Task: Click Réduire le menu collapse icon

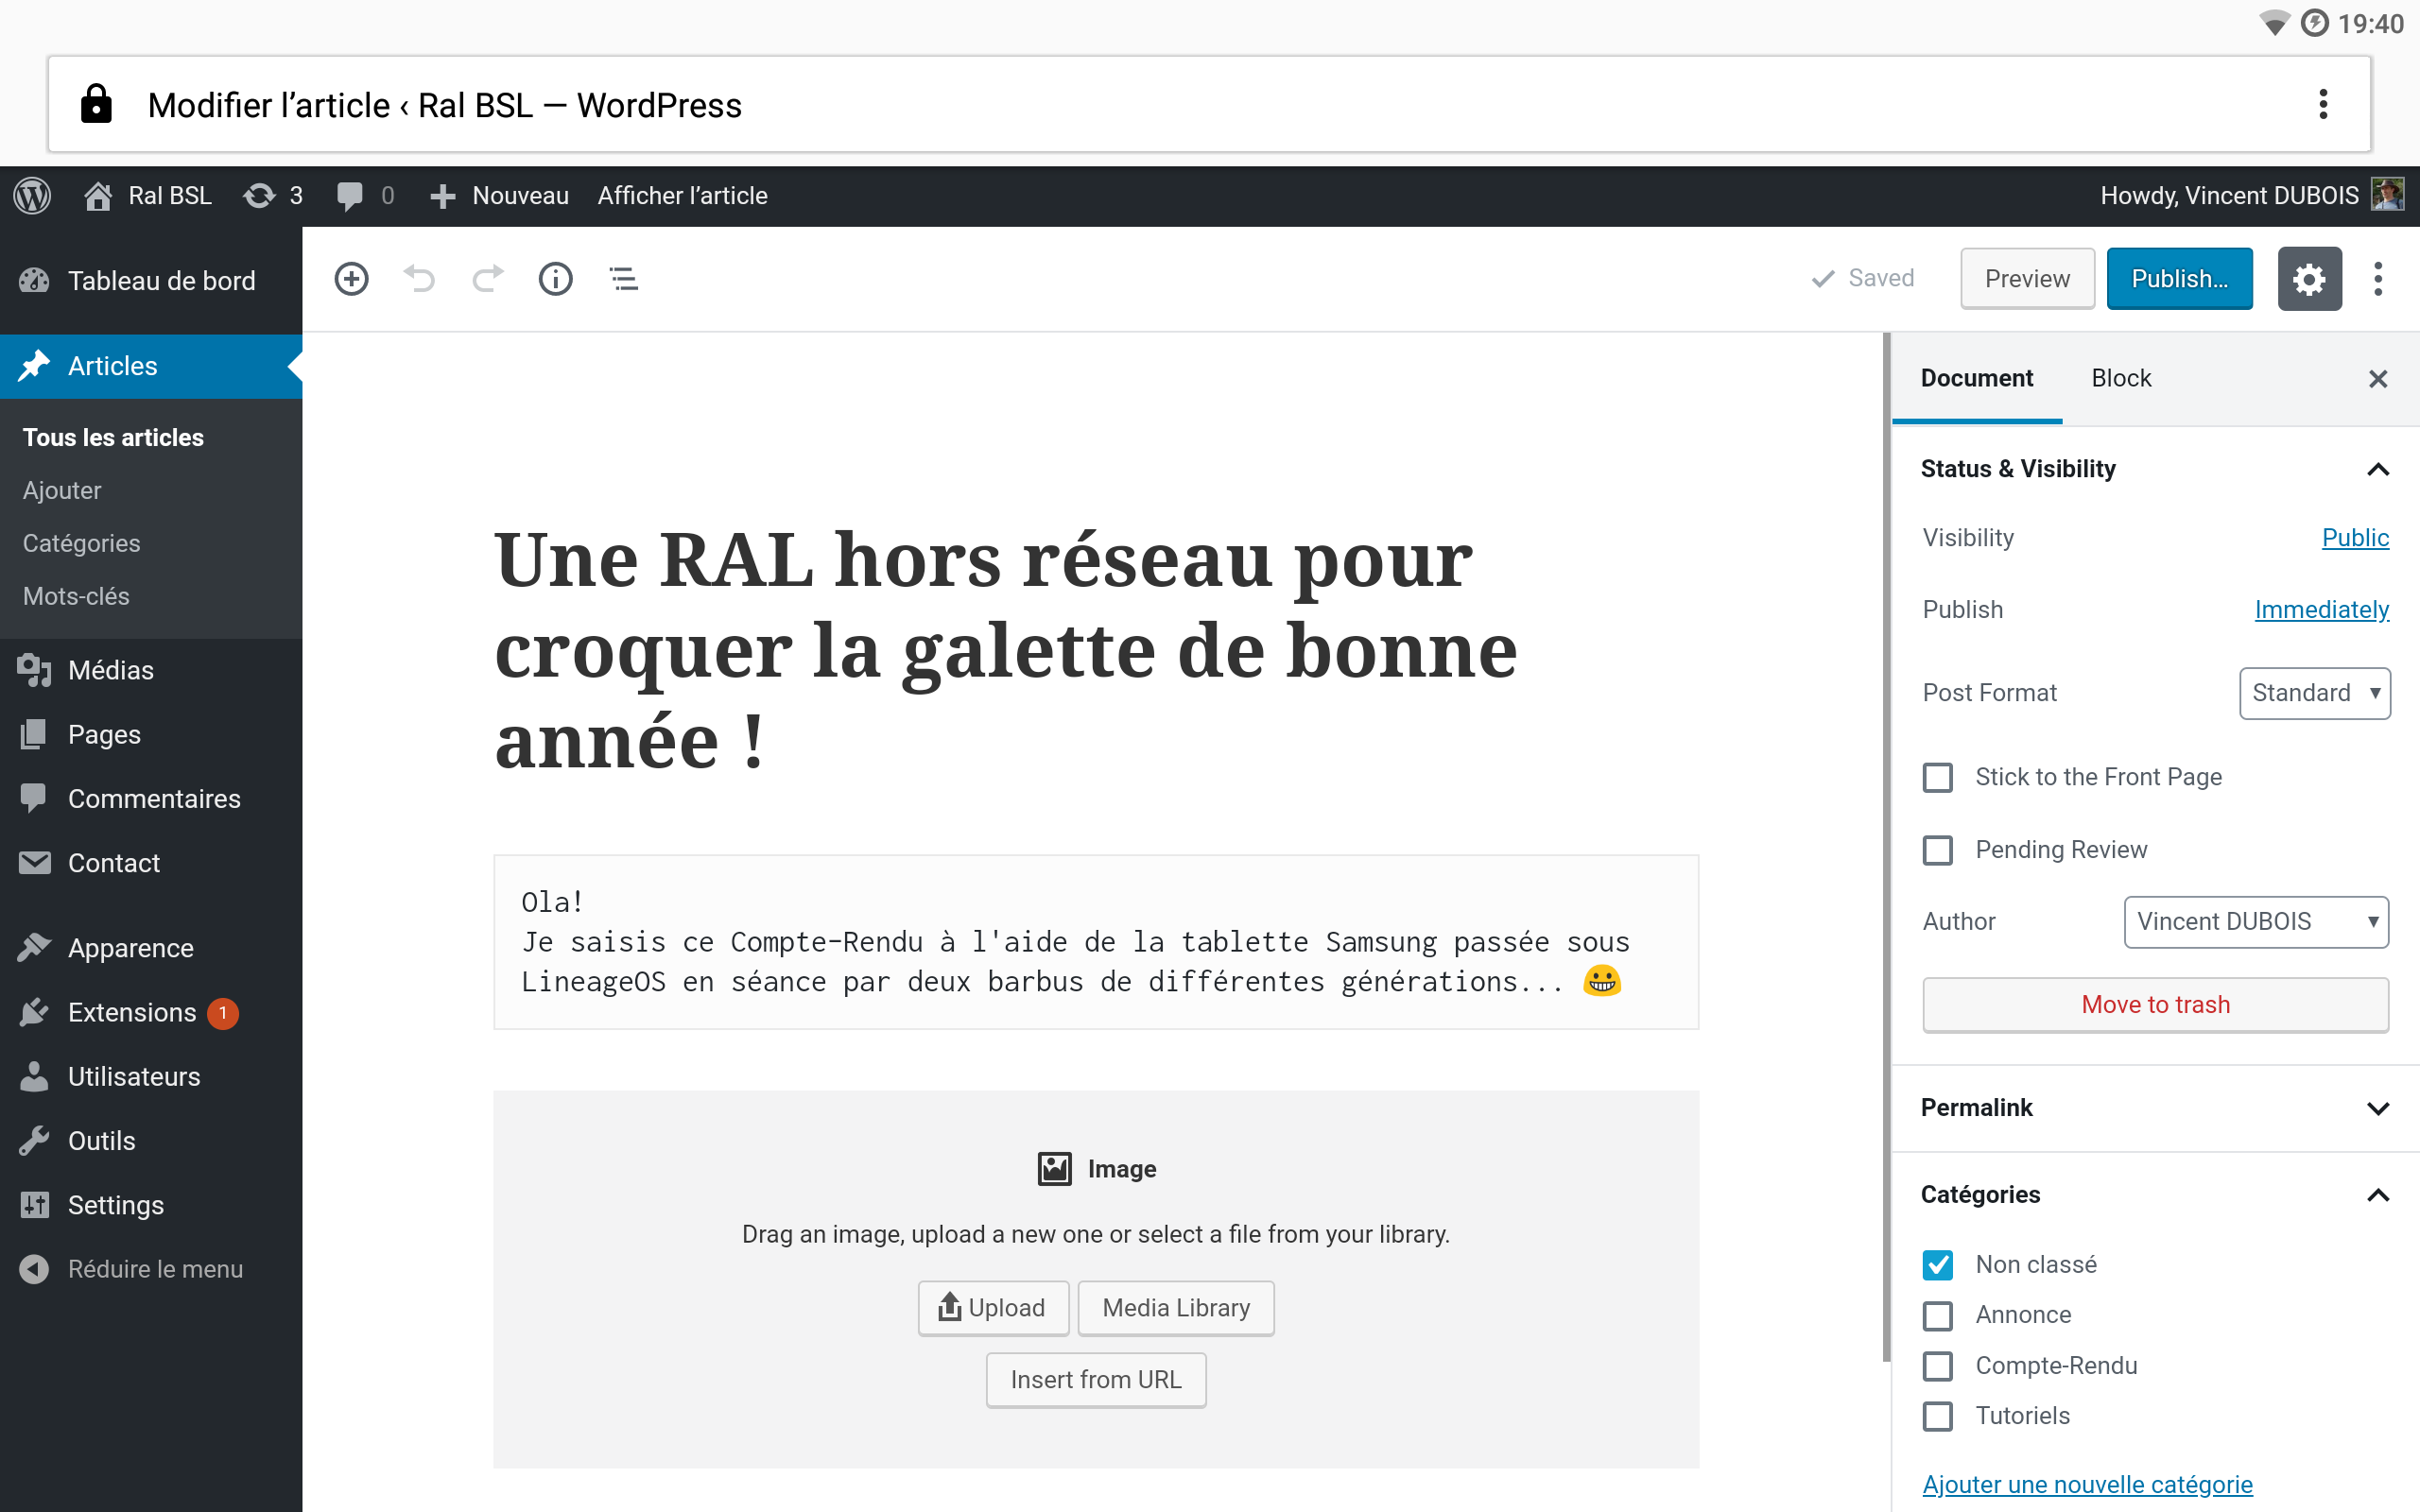Action: pyautogui.click(x=34, y=1269)
